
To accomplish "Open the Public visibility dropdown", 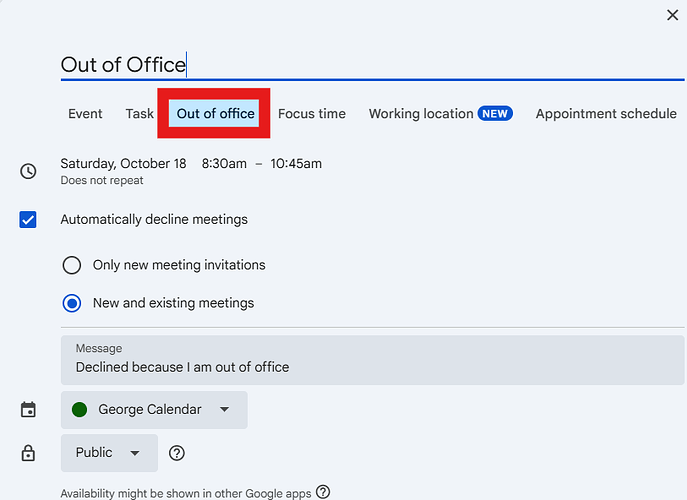I will [x=109, y=453].
